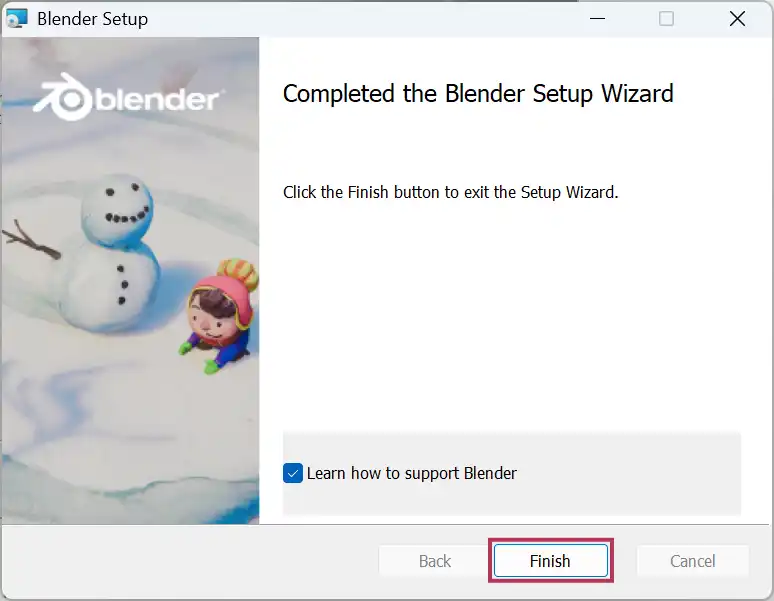Click the "Learn how to support Blender" label text
Viewport: 774px width, 601px height.
[412, 473]
